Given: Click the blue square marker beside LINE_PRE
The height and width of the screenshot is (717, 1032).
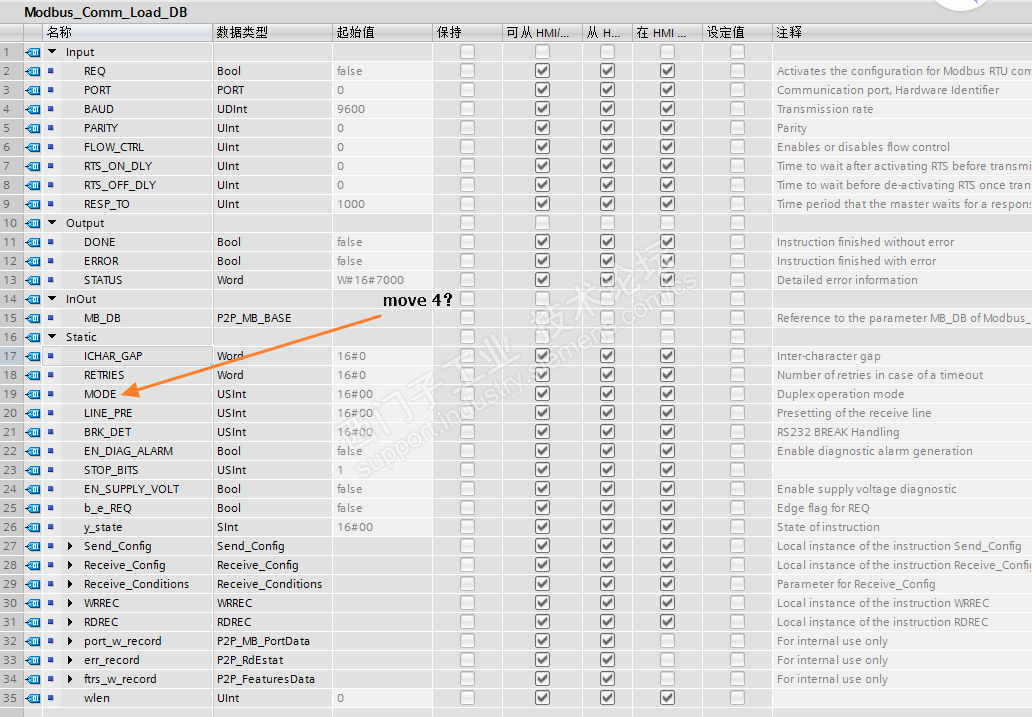Looking at the screenshot, I should pyautogui.click(x=51, y=413).
